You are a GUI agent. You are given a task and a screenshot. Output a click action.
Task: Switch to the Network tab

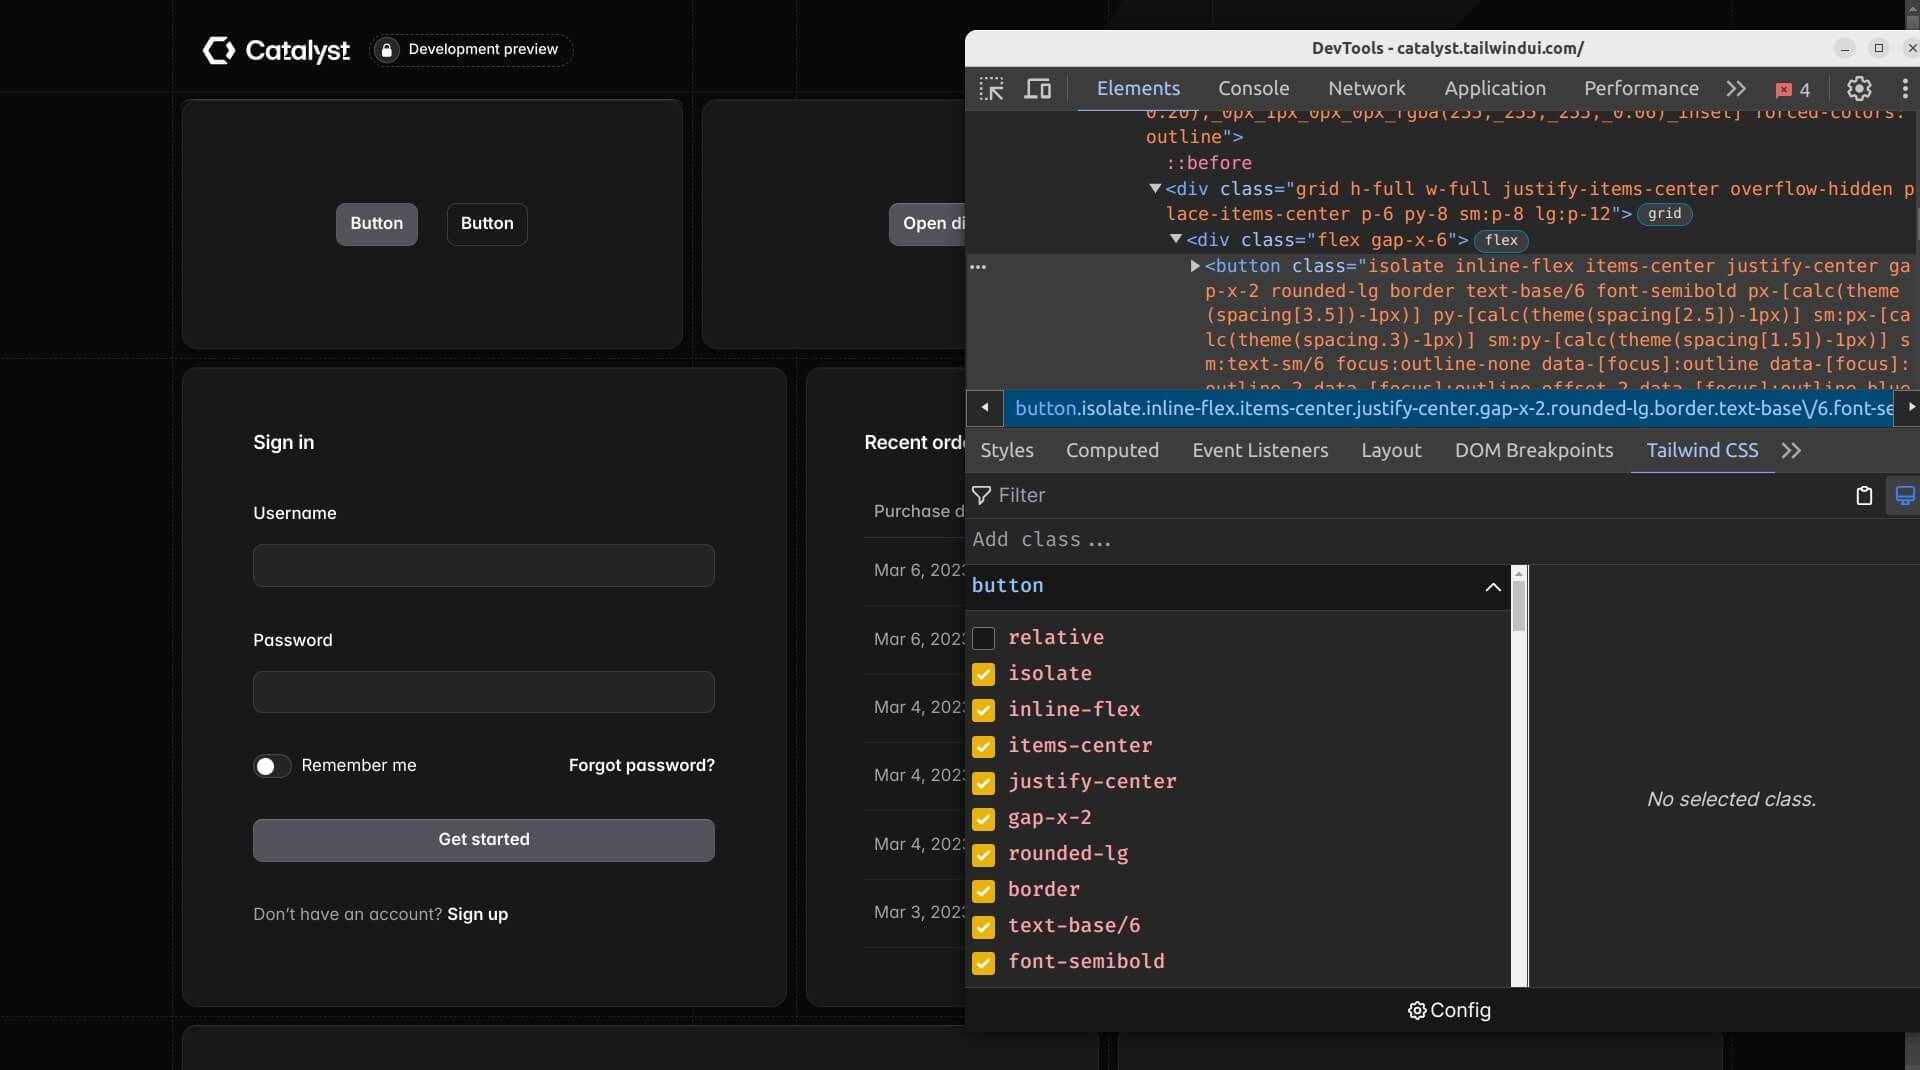pos(1366,89)
